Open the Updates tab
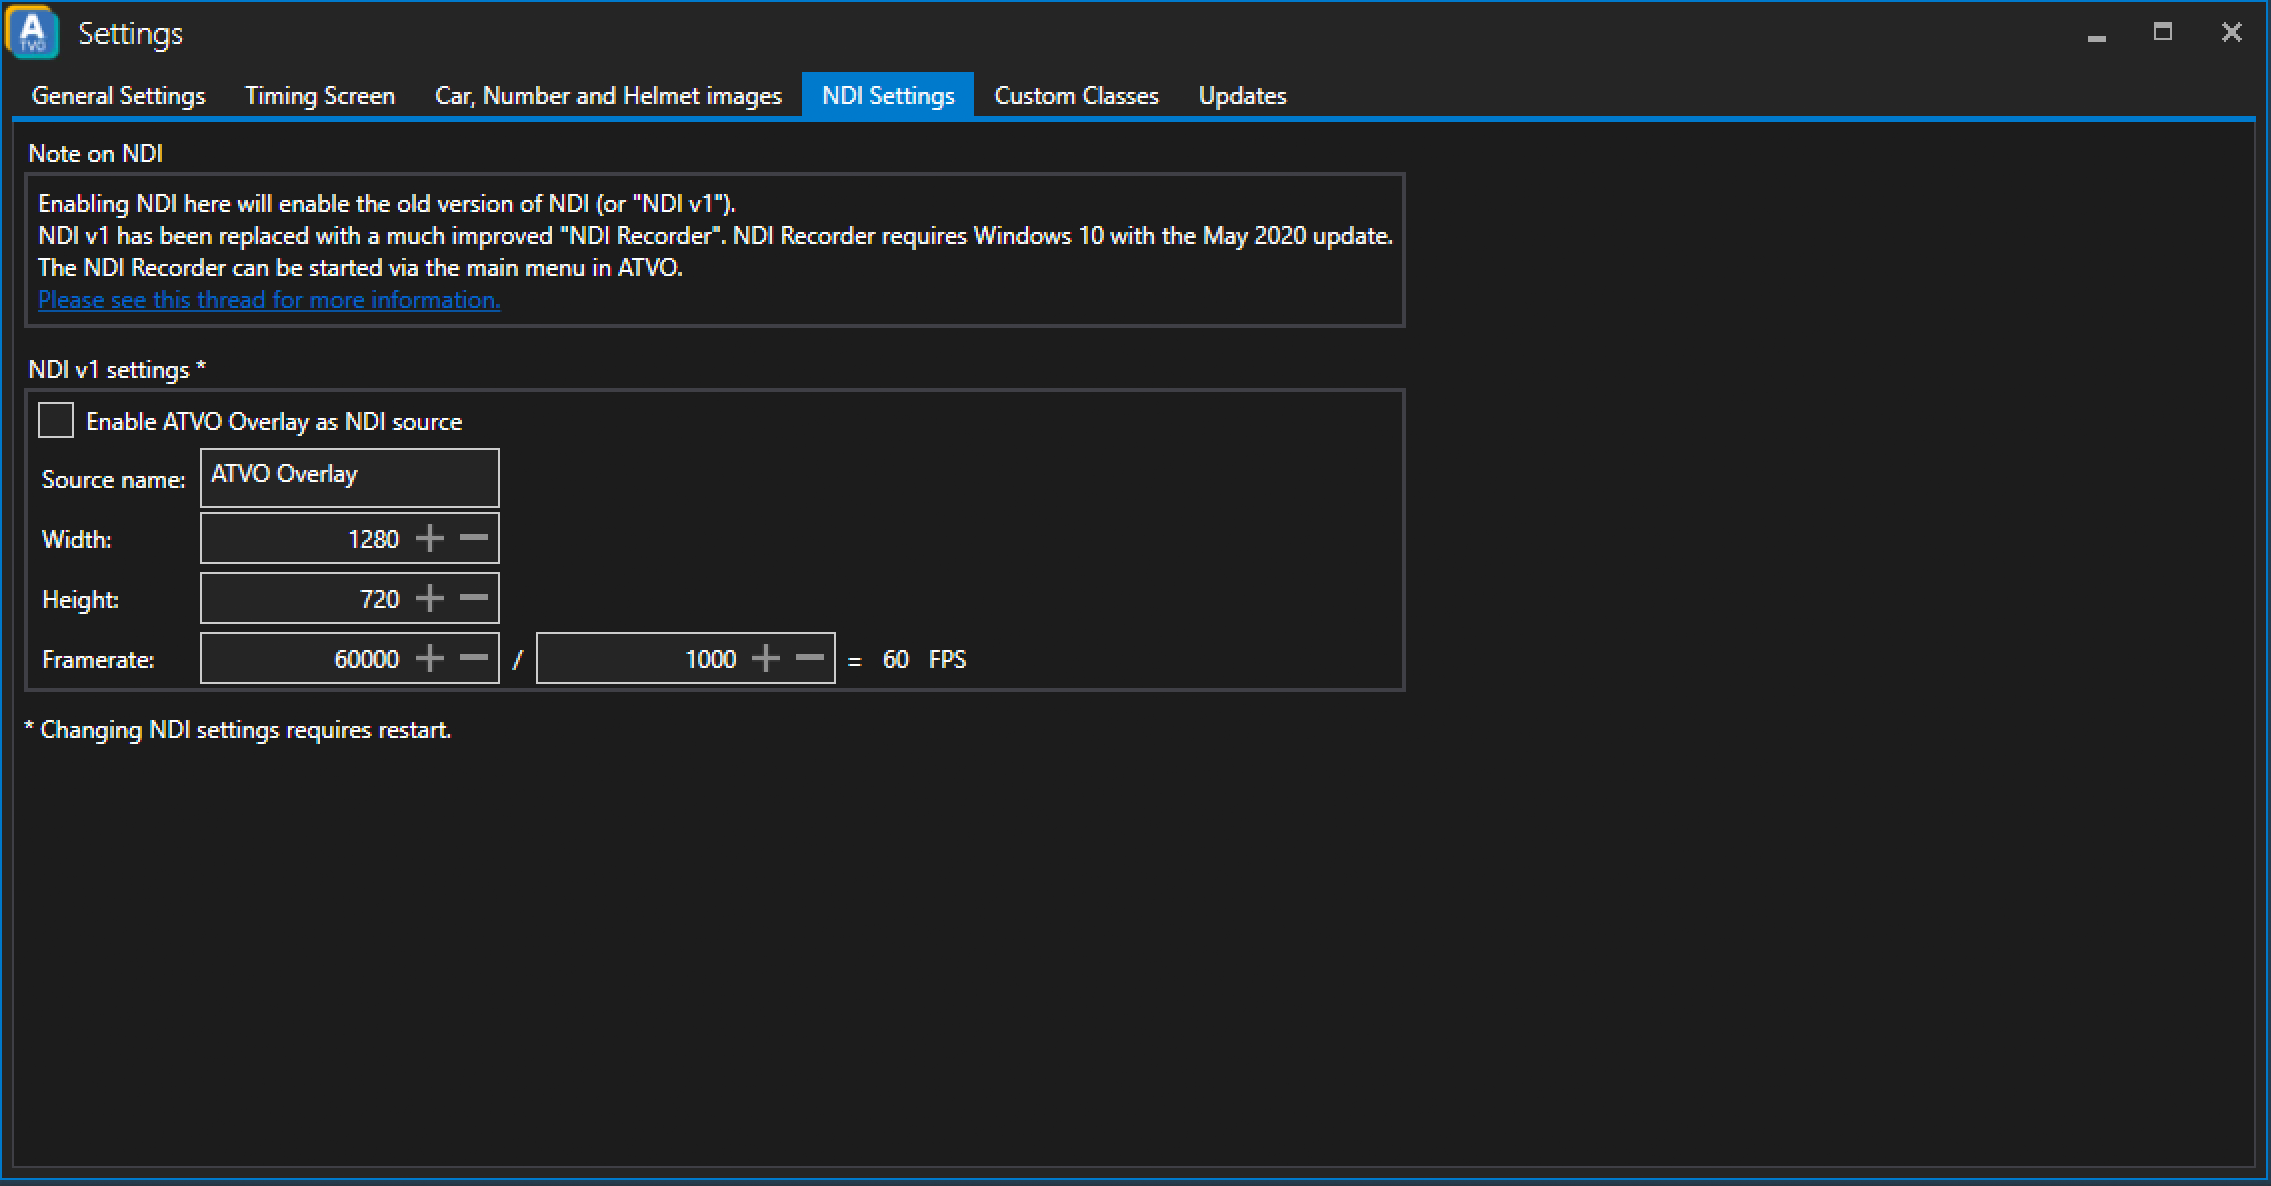This screenshot has height=1186, width=2271. pyautogui.click(x=1242, y=96)
